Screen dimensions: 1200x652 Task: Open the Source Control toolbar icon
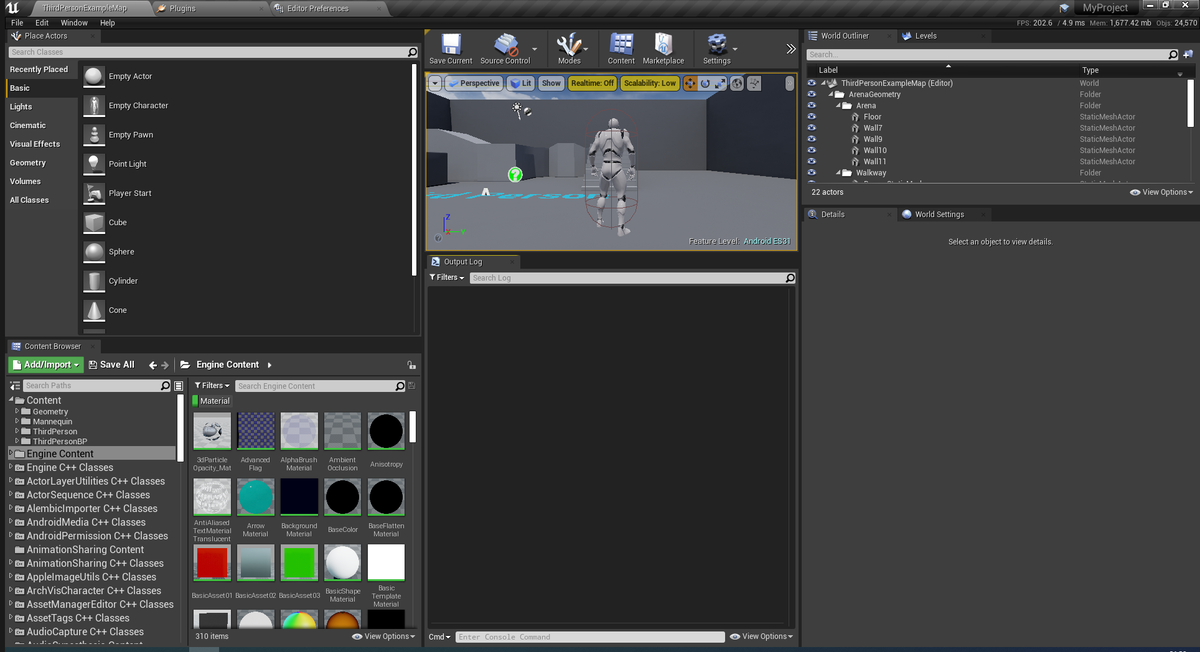[x=506, y=44]
